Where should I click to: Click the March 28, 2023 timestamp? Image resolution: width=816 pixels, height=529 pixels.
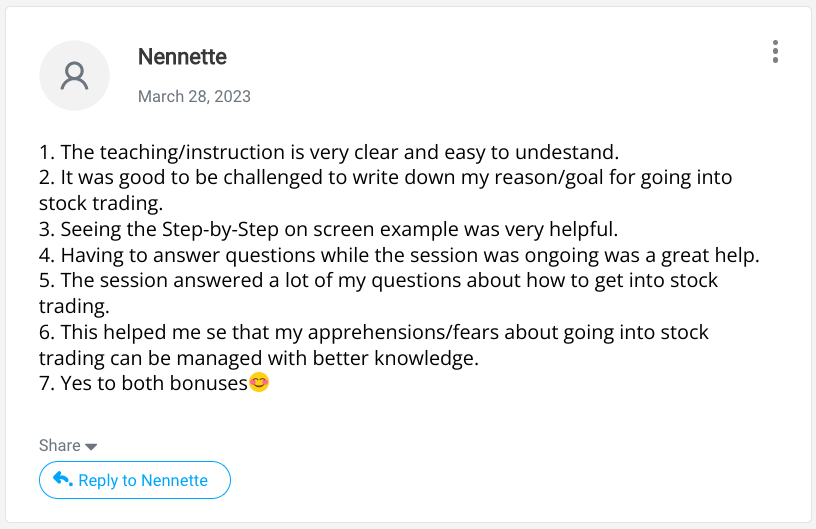tap(194, 96)
